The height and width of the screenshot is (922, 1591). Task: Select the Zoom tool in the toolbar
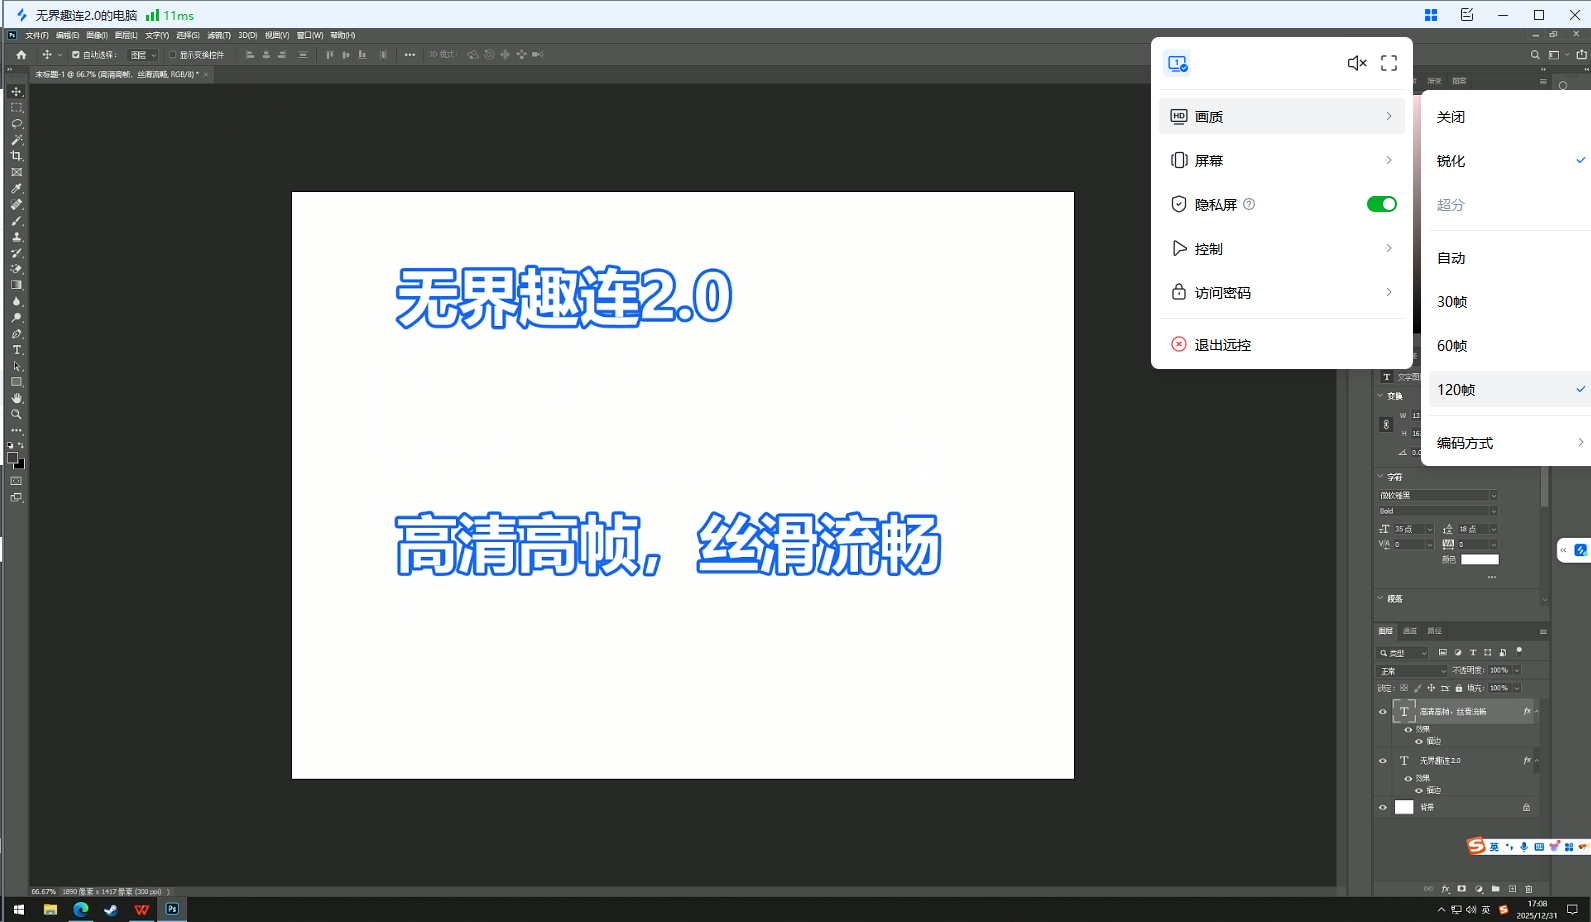point(16,414)
